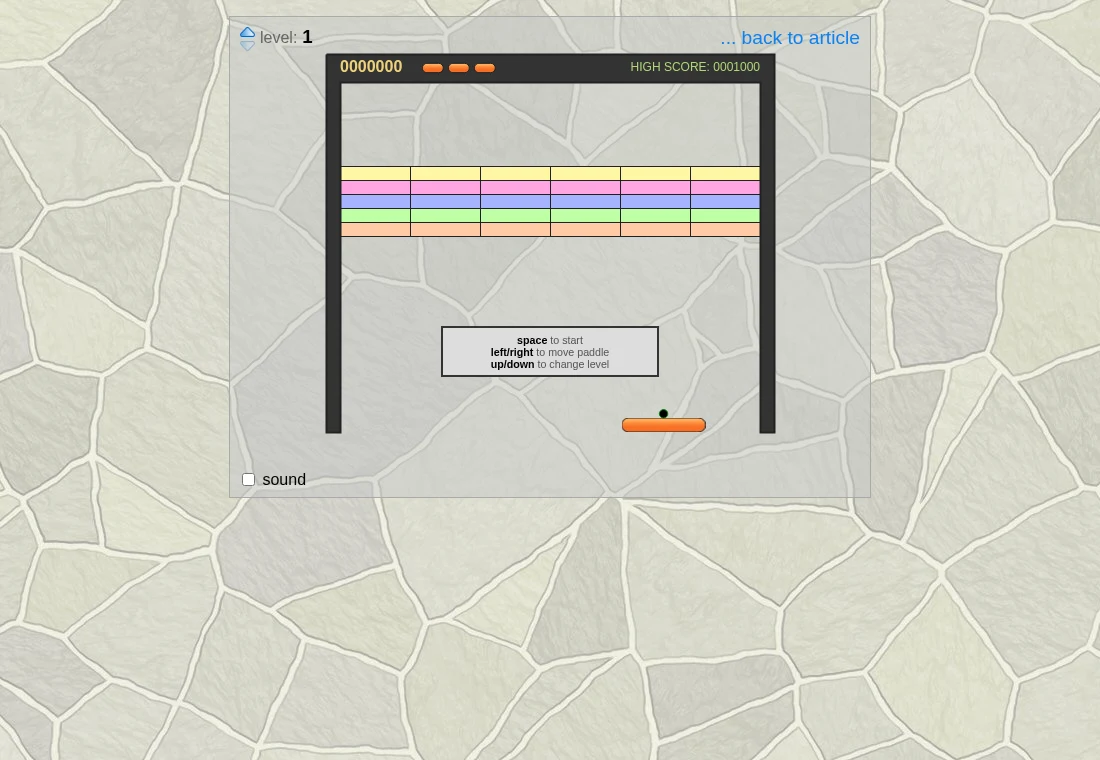Click the middle orange life indicator
The image size is (1100, 760).
[x=459, y=68]
